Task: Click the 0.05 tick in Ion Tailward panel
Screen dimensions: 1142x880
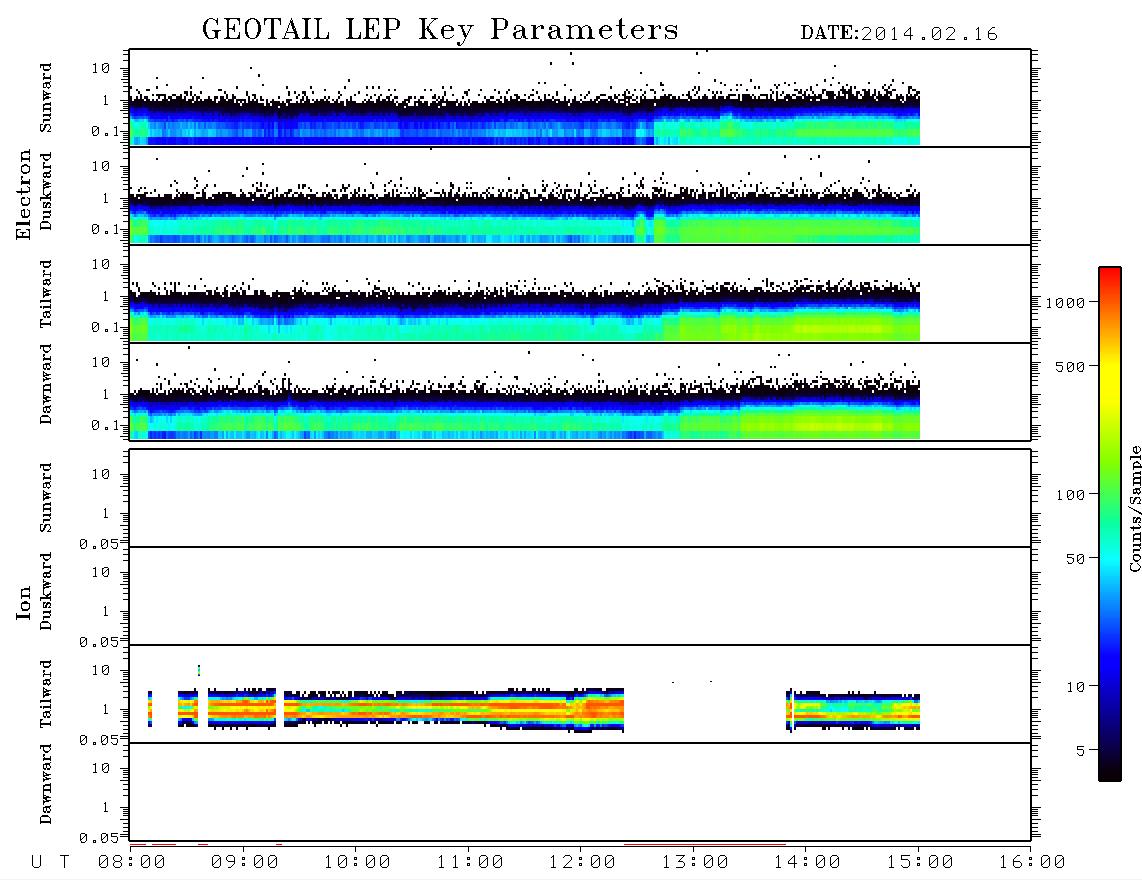Action: 99,739
